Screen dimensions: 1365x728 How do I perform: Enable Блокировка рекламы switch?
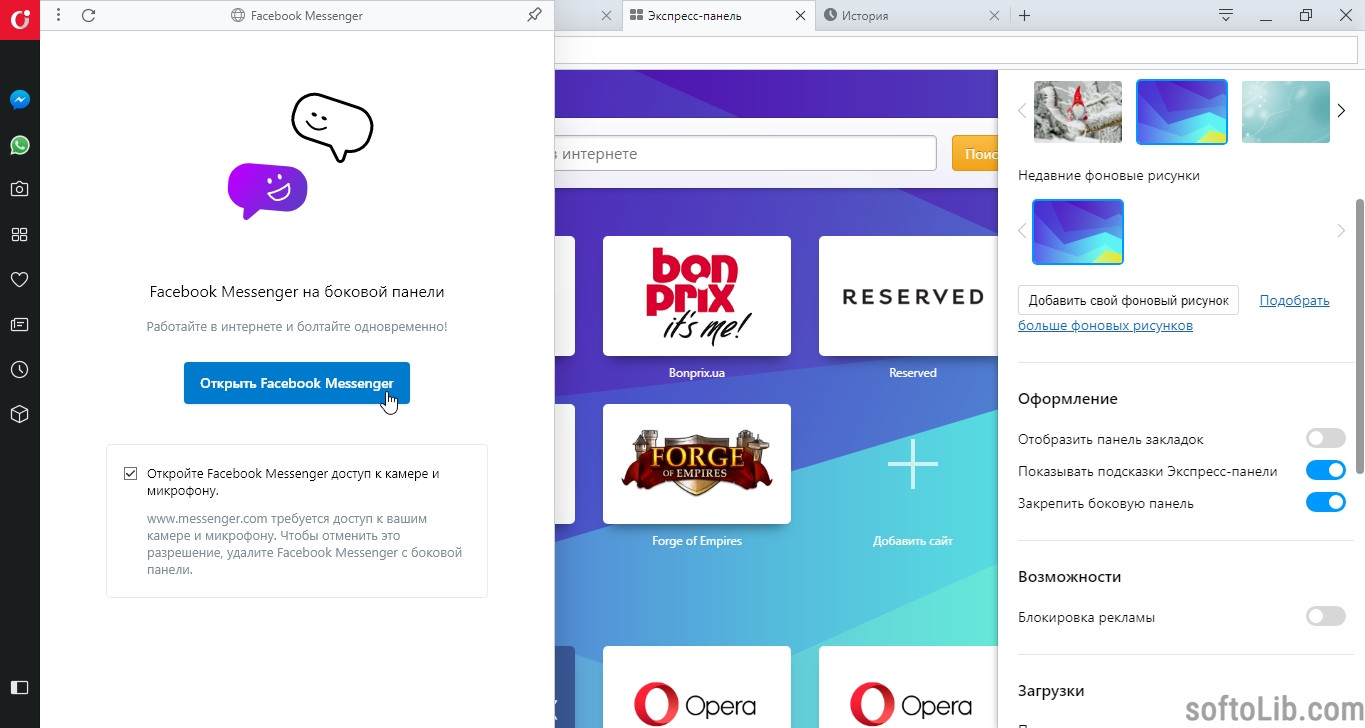click(1326, 616)
